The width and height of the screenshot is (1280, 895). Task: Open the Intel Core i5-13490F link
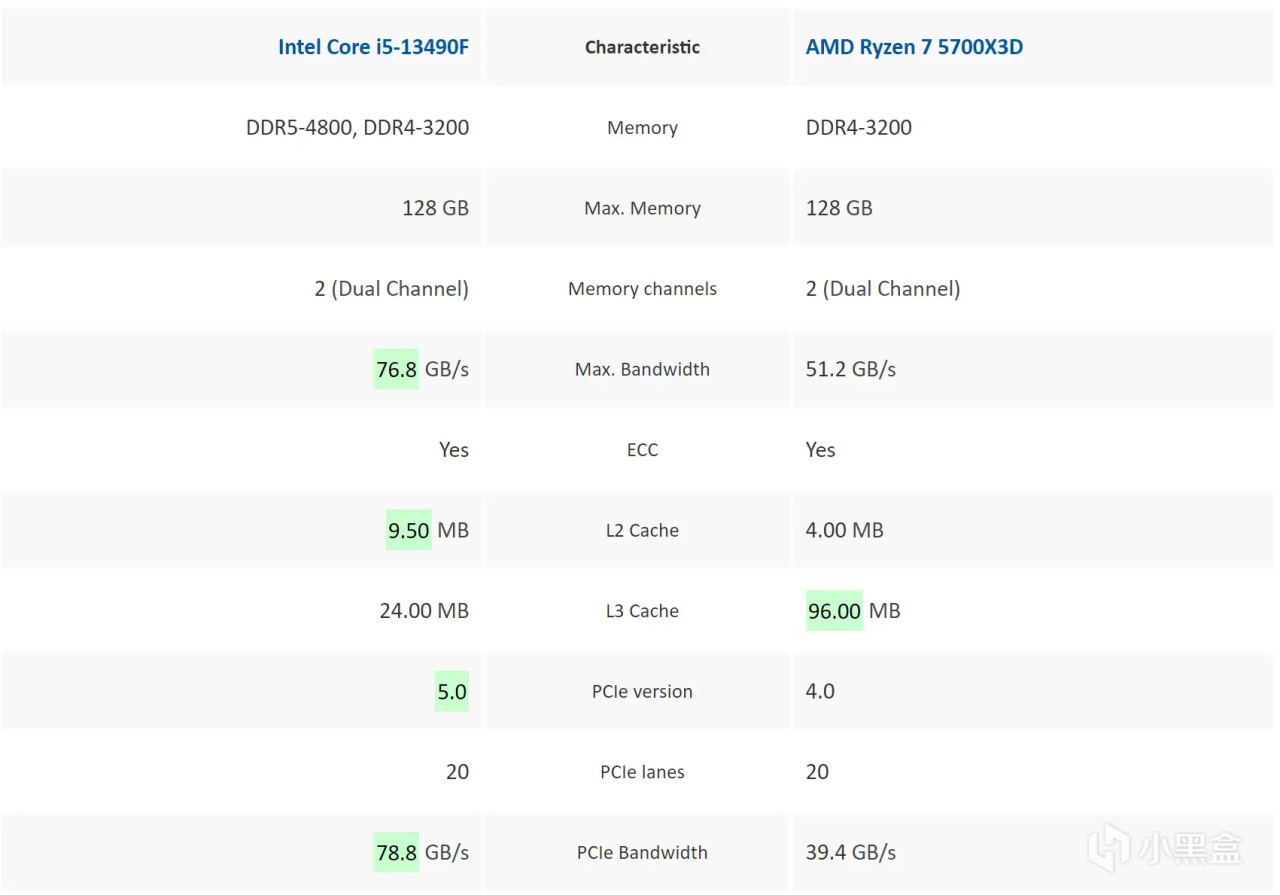click(x=373, y=47)
